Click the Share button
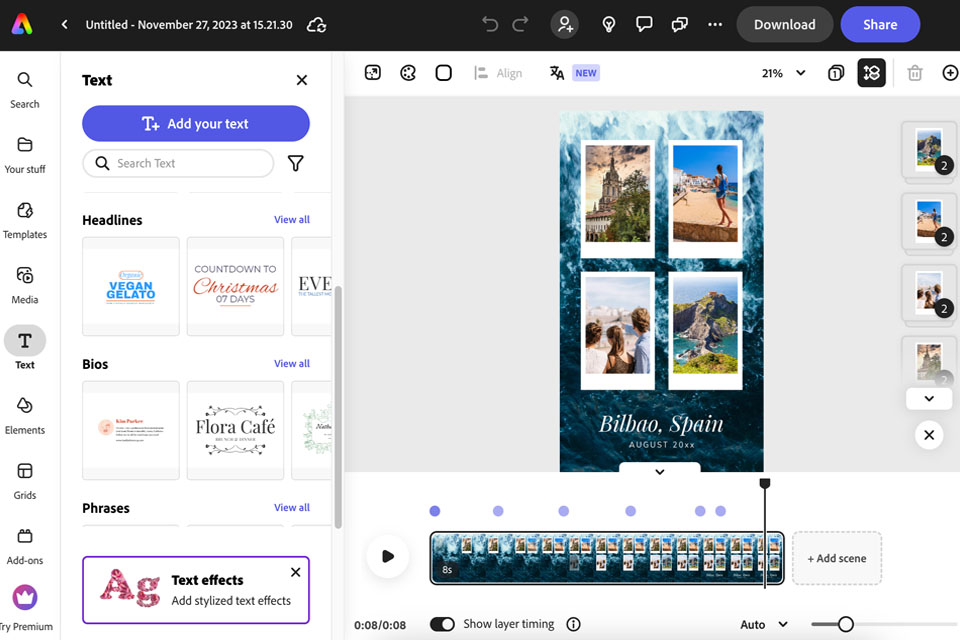The image size is (960, 640). (x=880, y=24)
